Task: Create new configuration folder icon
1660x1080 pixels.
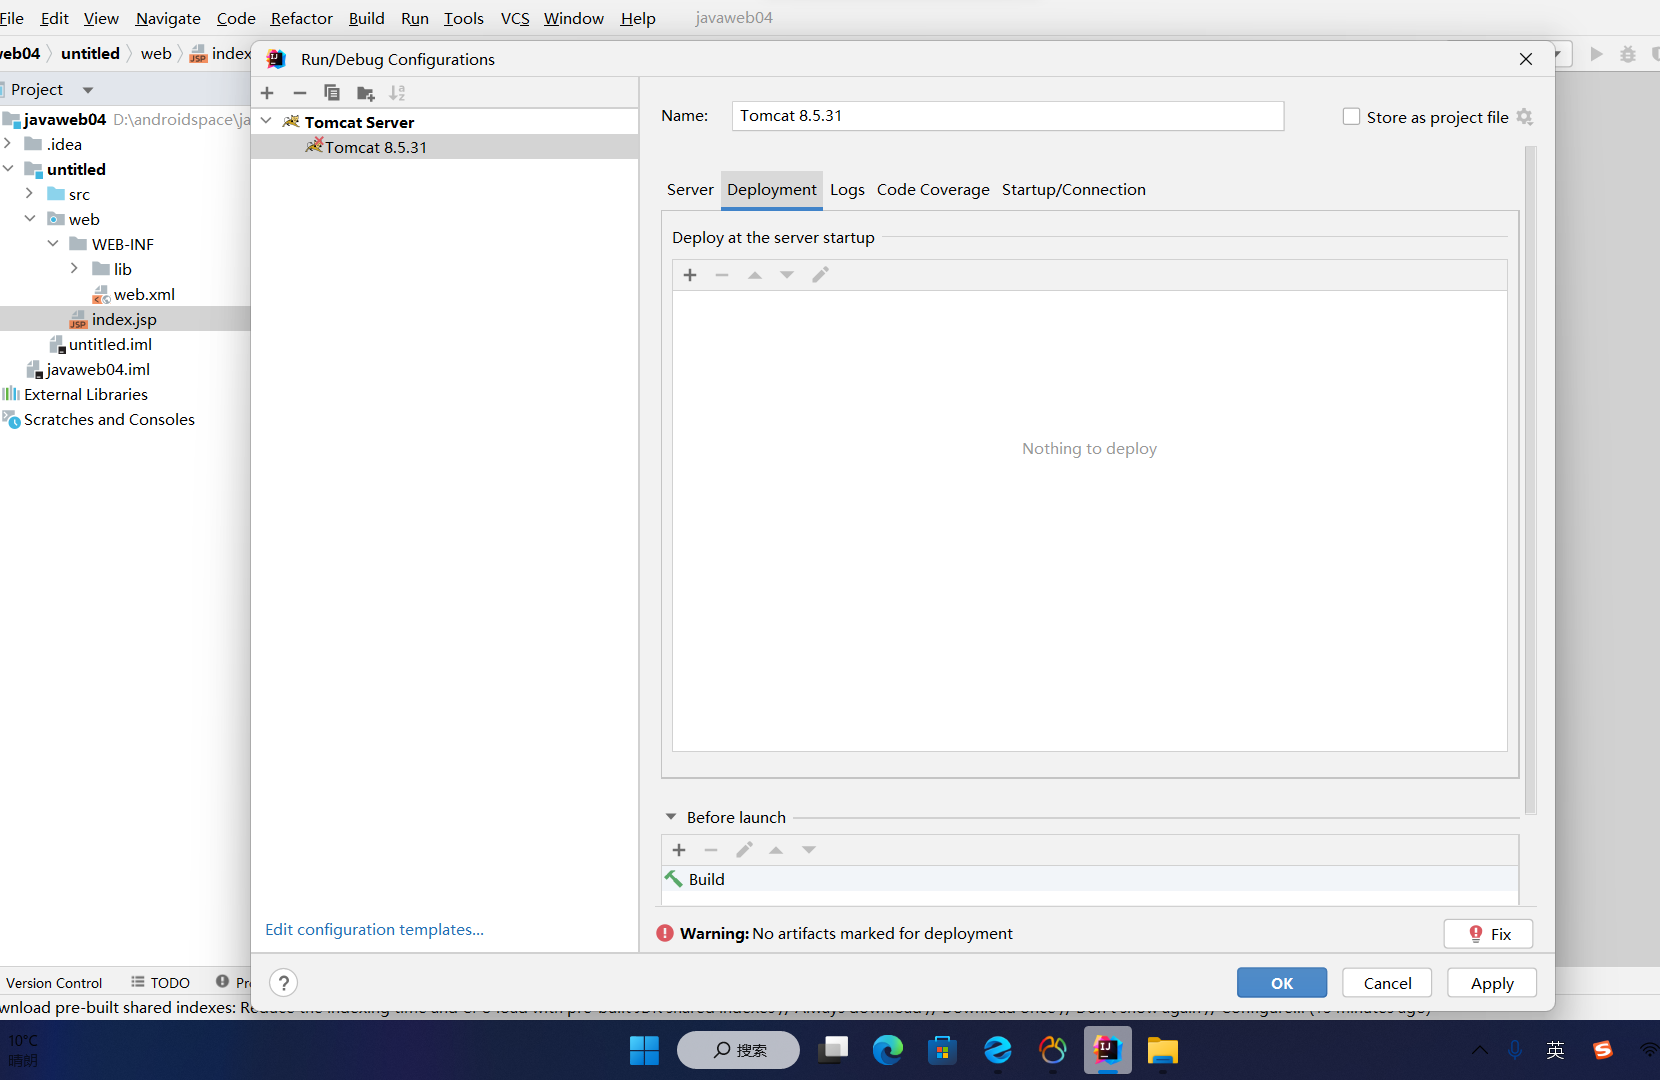Action: tap(365, 93)
